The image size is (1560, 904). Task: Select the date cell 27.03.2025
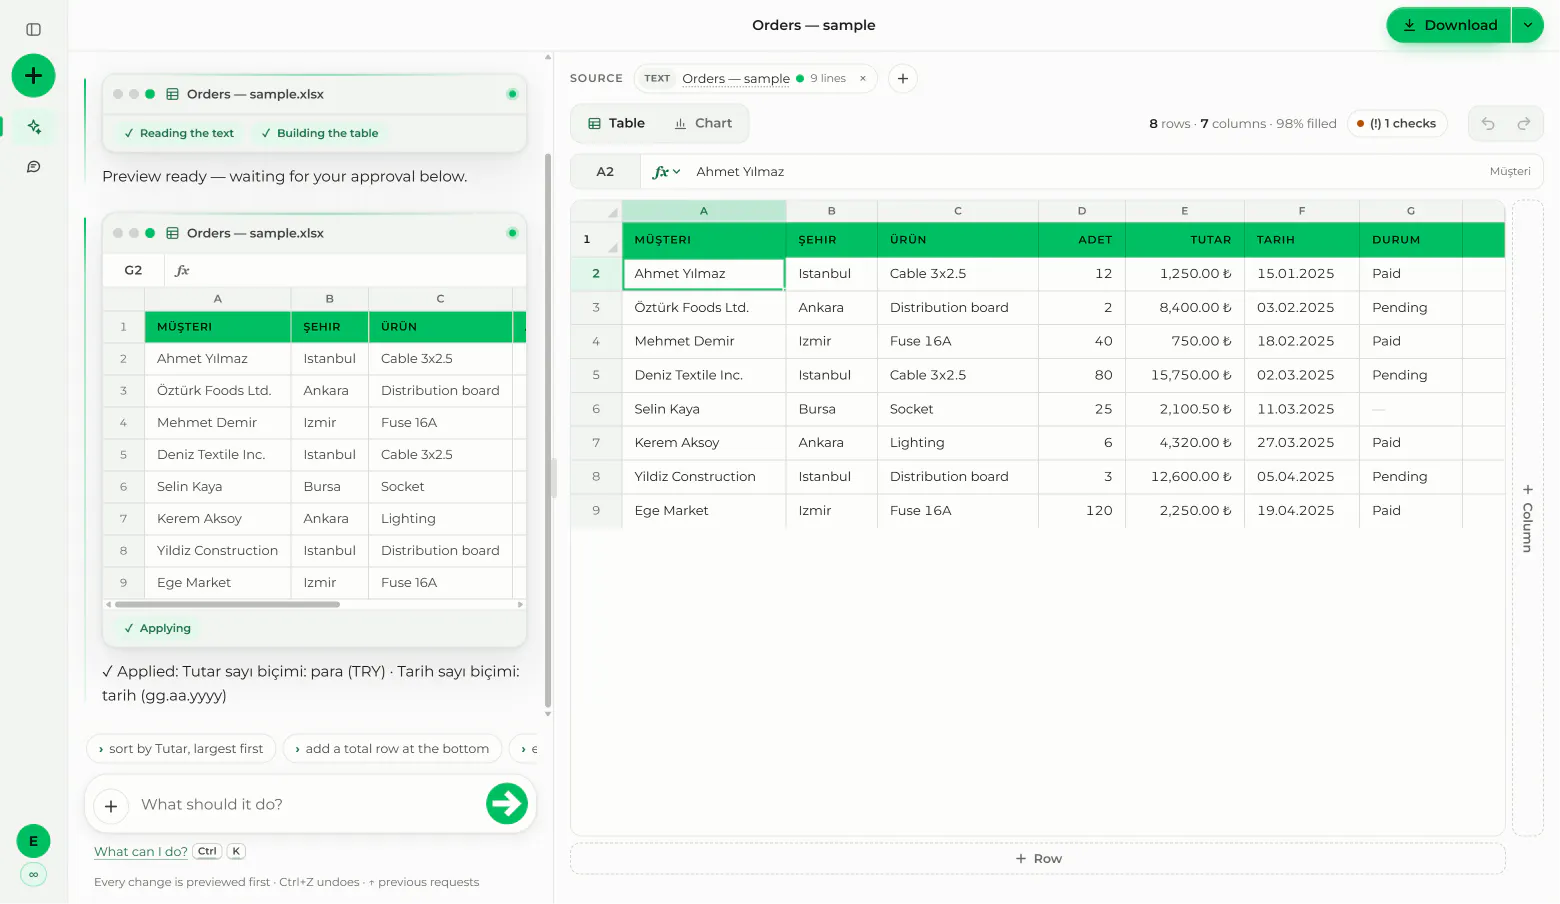click(1302, 443)
